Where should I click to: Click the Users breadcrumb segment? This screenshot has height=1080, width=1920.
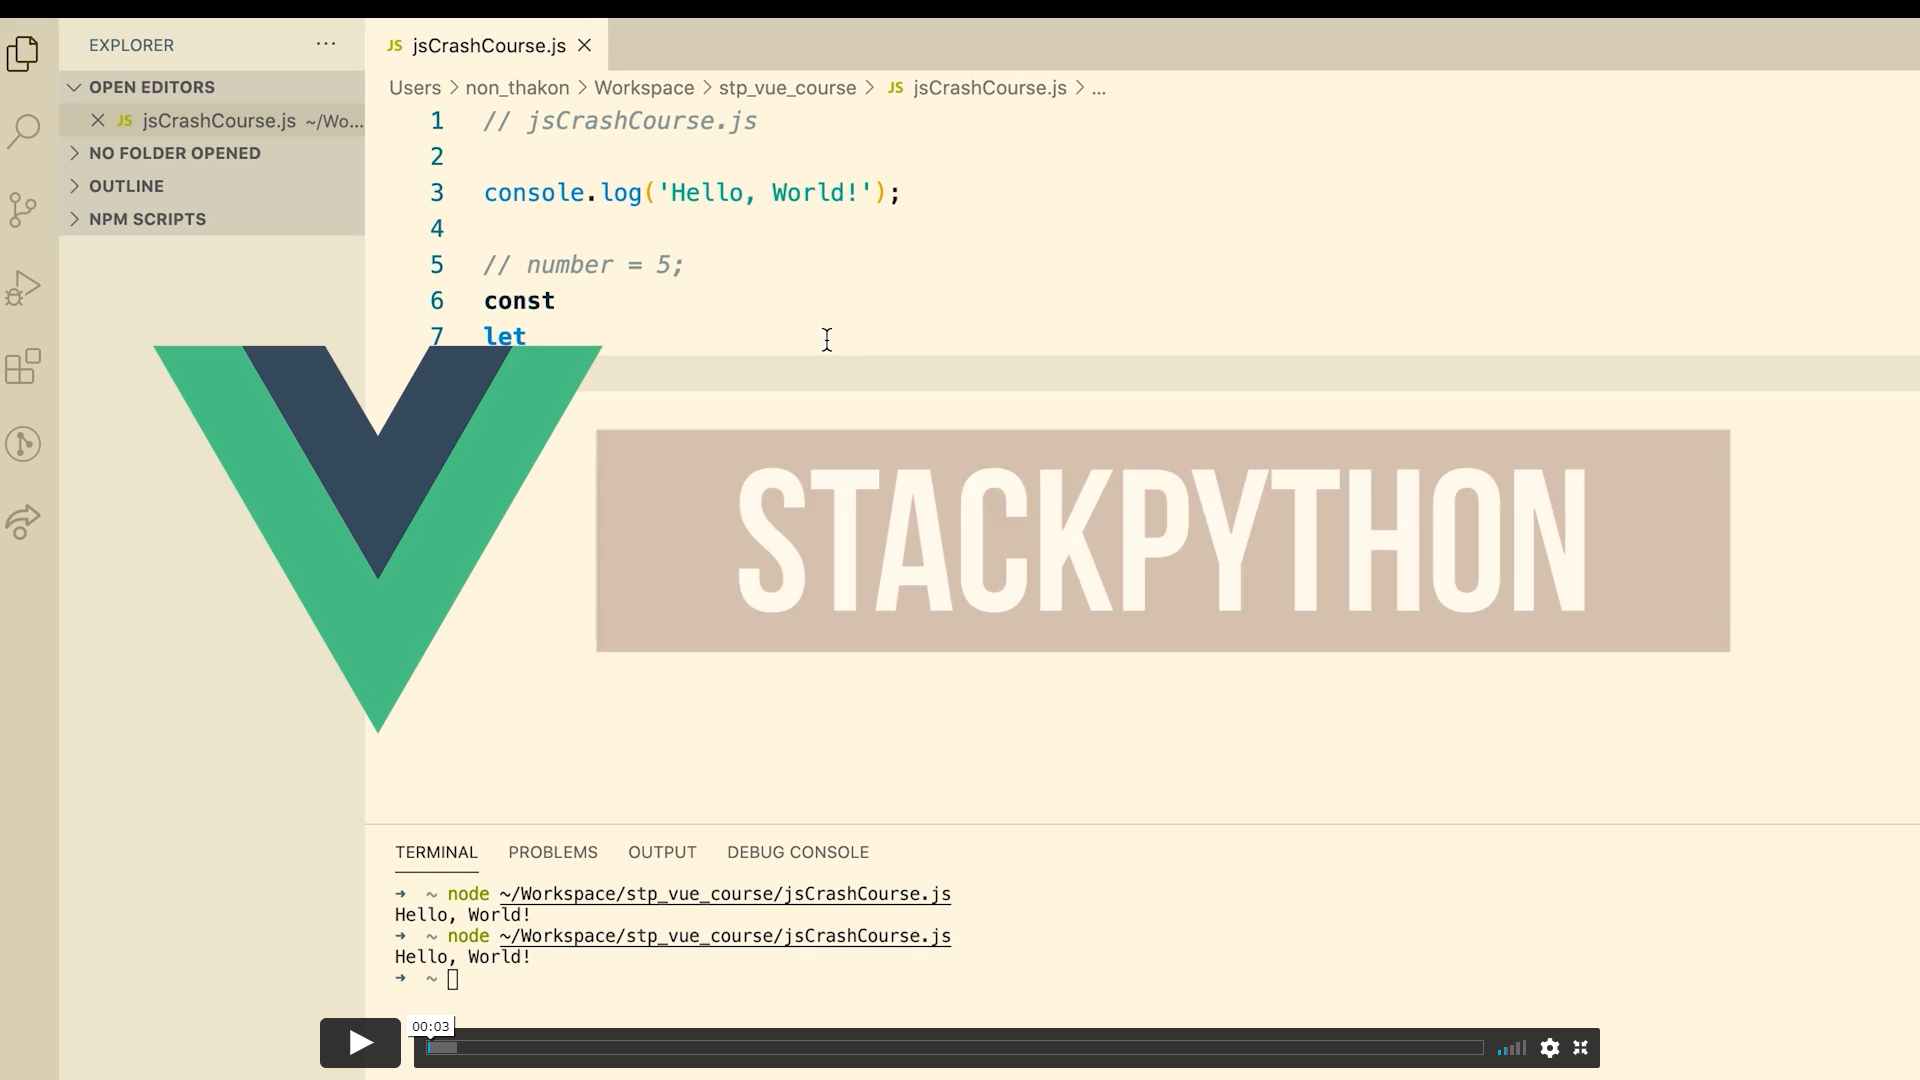point(415,88)
